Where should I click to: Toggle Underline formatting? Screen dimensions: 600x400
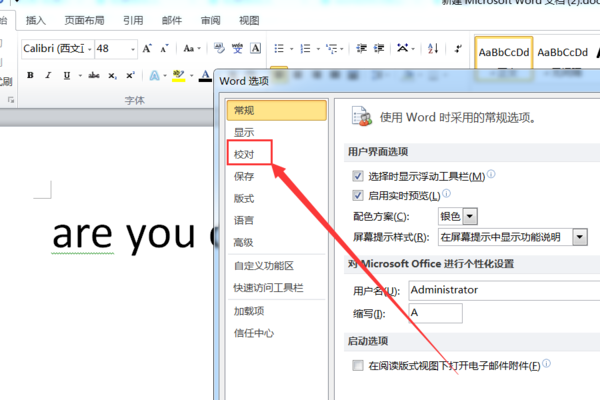[67, 75]
